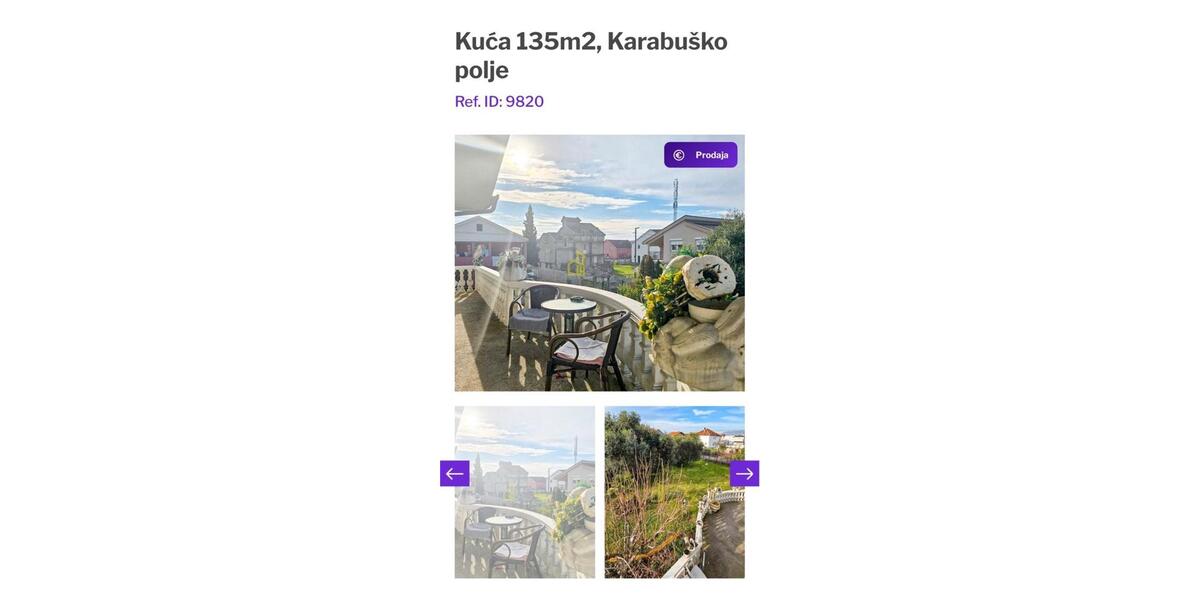Click the left arrow for previous photo

(455, 474)
